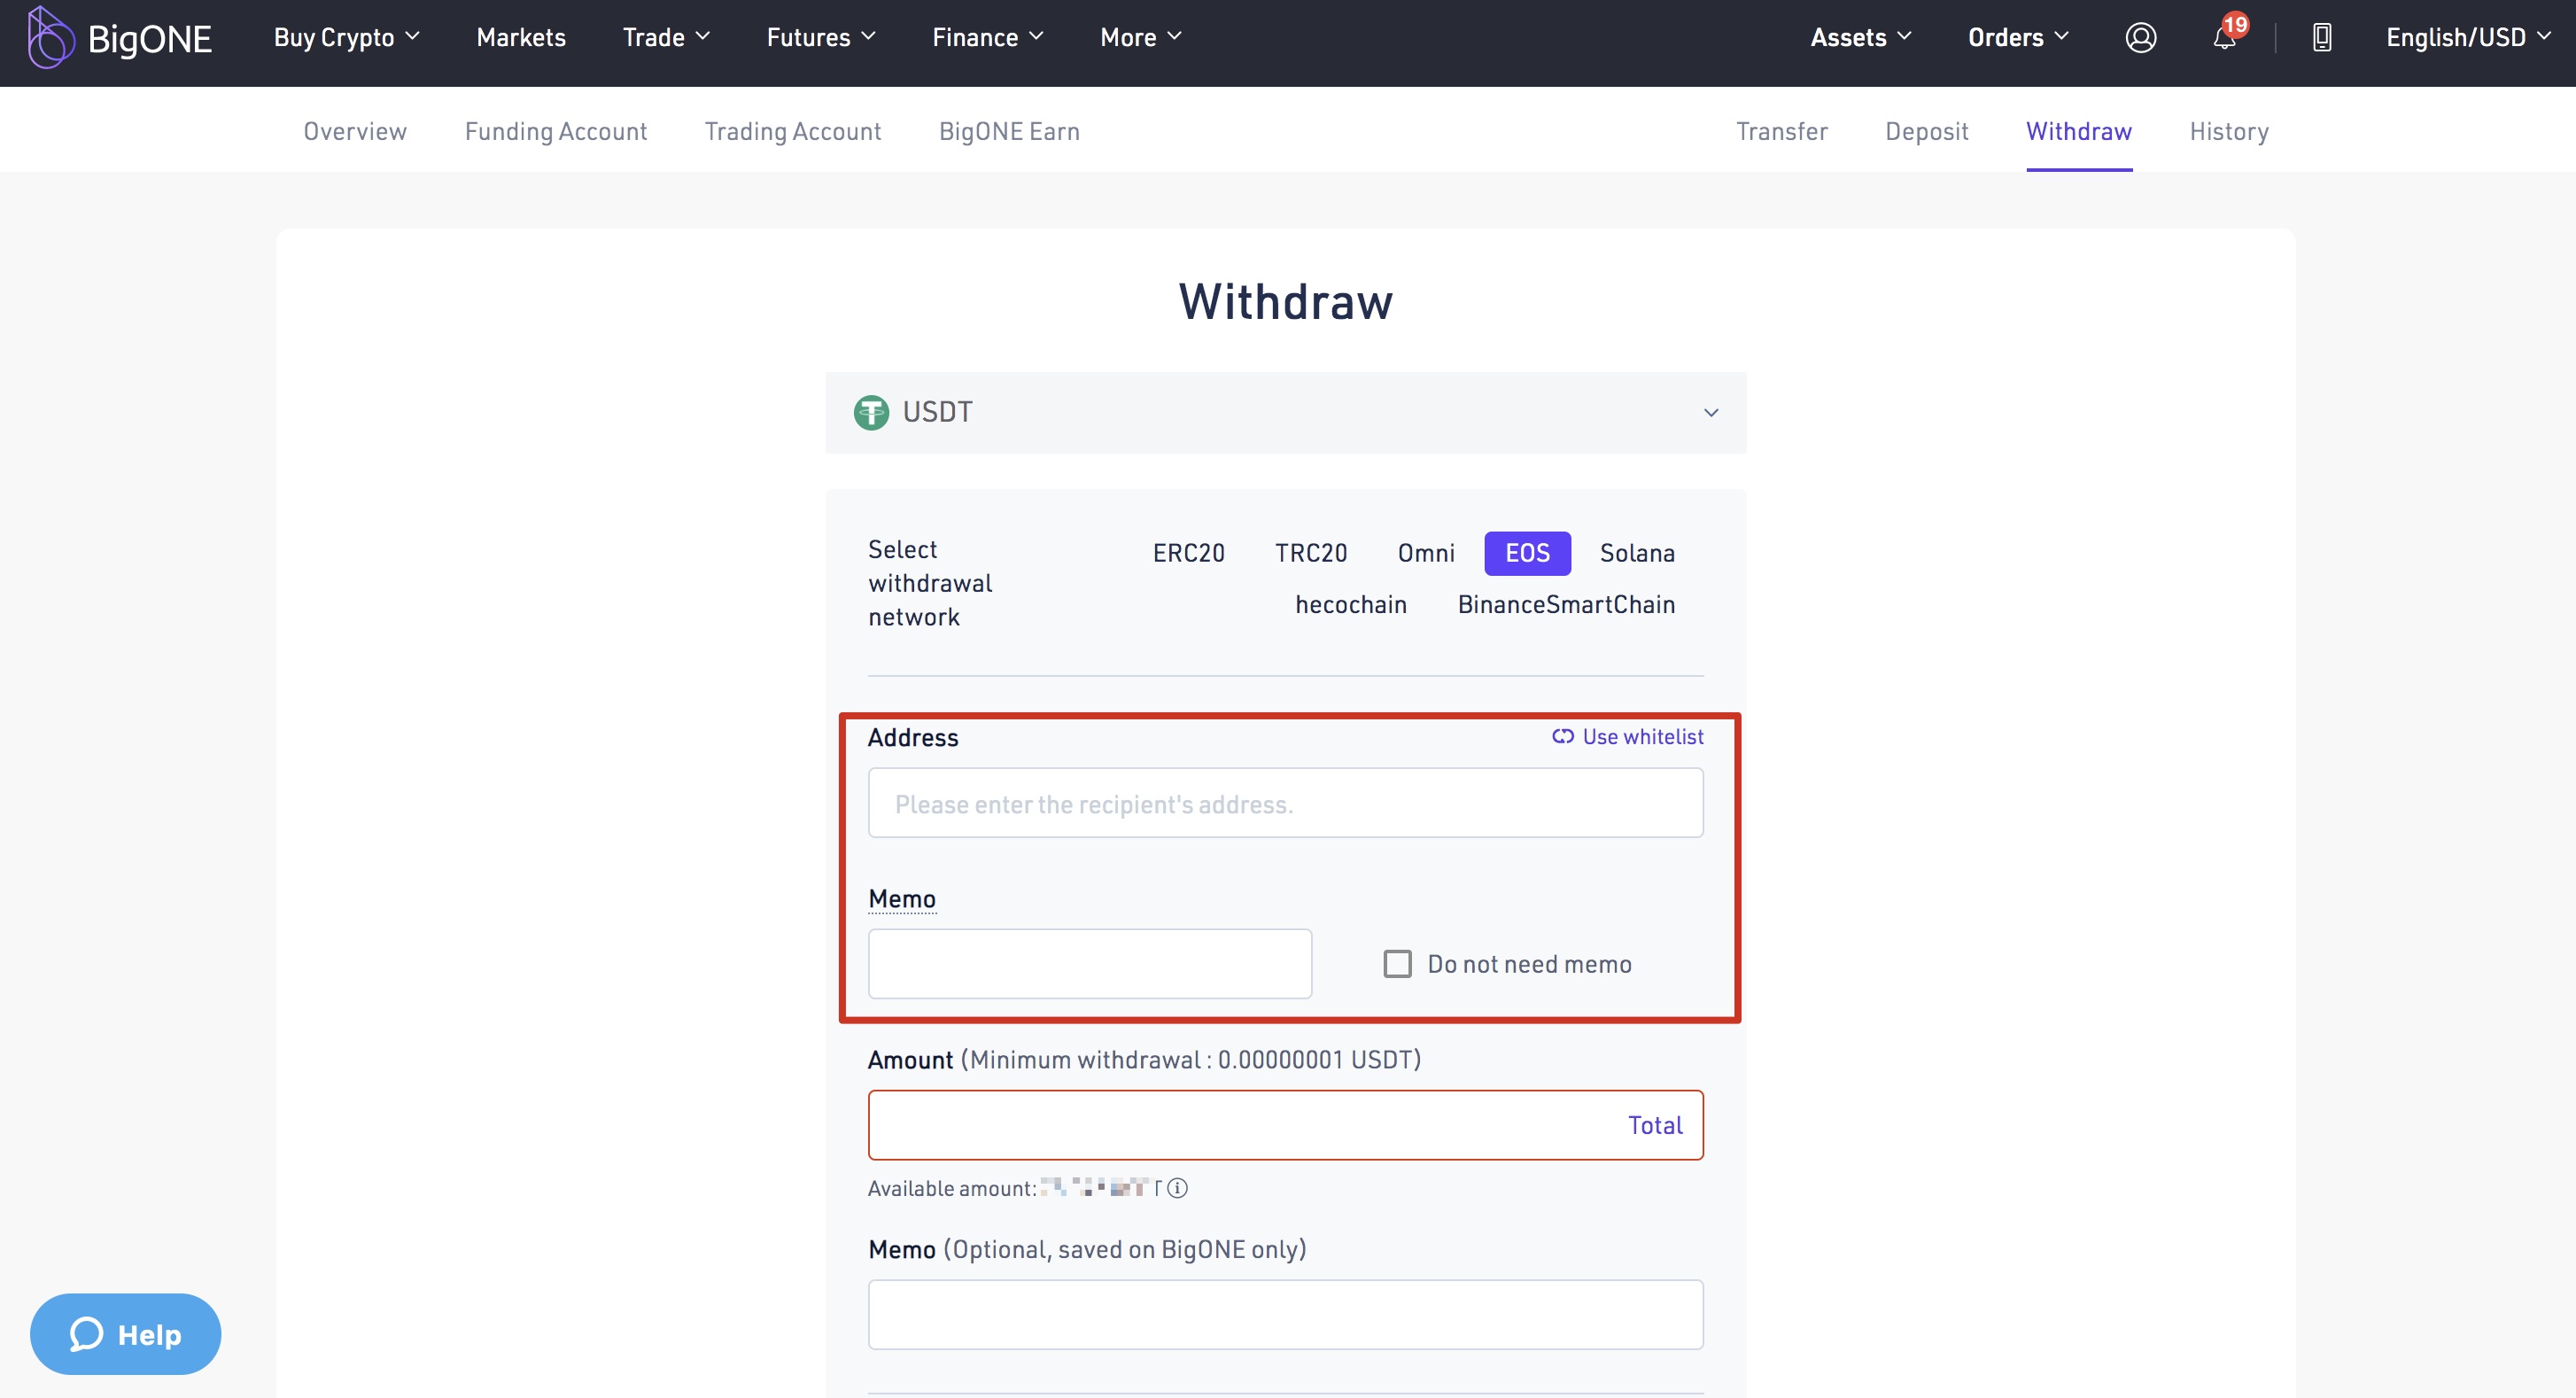Switch to the Deposit tab
Viewport: 2576px width, 1398px height.
coord(1926,131)
